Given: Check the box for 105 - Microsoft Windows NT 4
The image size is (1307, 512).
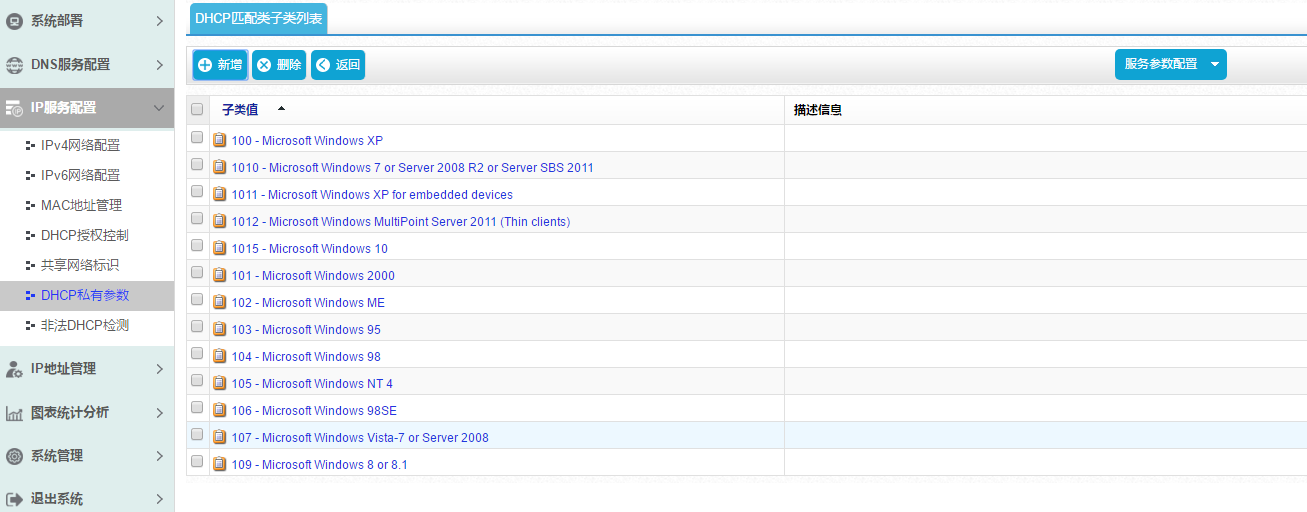Looking at the screenshot, I should click(x=197, y=381).
